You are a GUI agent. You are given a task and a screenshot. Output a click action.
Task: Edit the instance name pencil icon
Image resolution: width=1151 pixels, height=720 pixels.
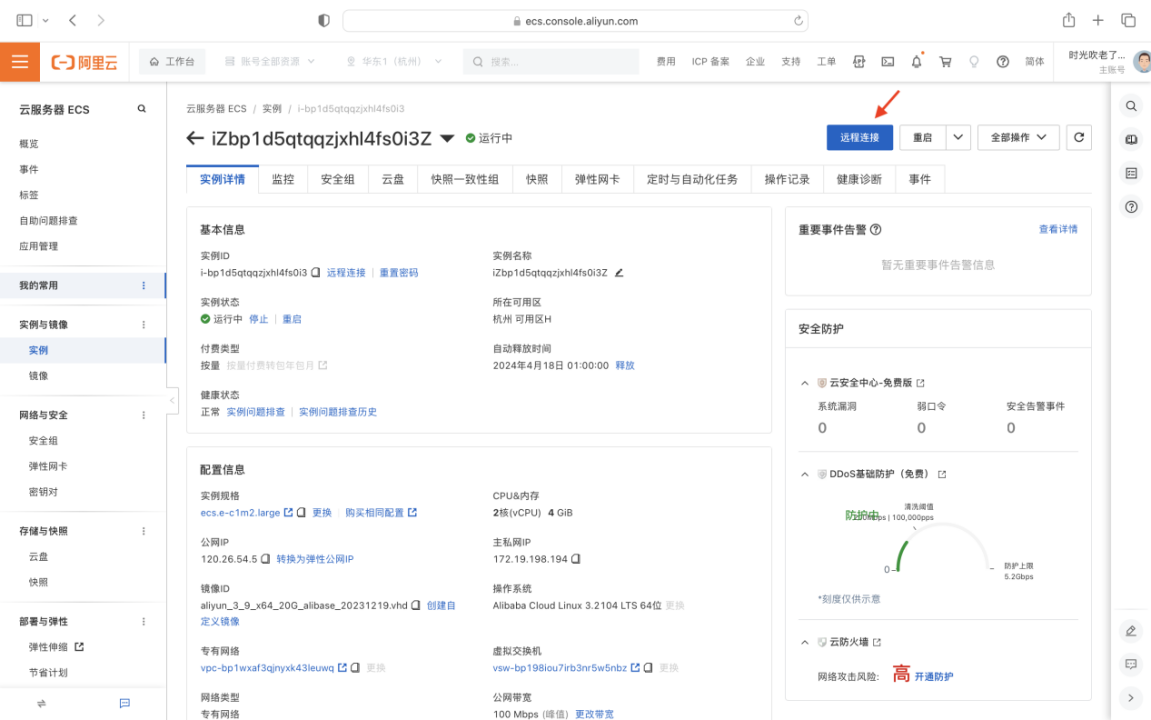[x=619, y=272]
